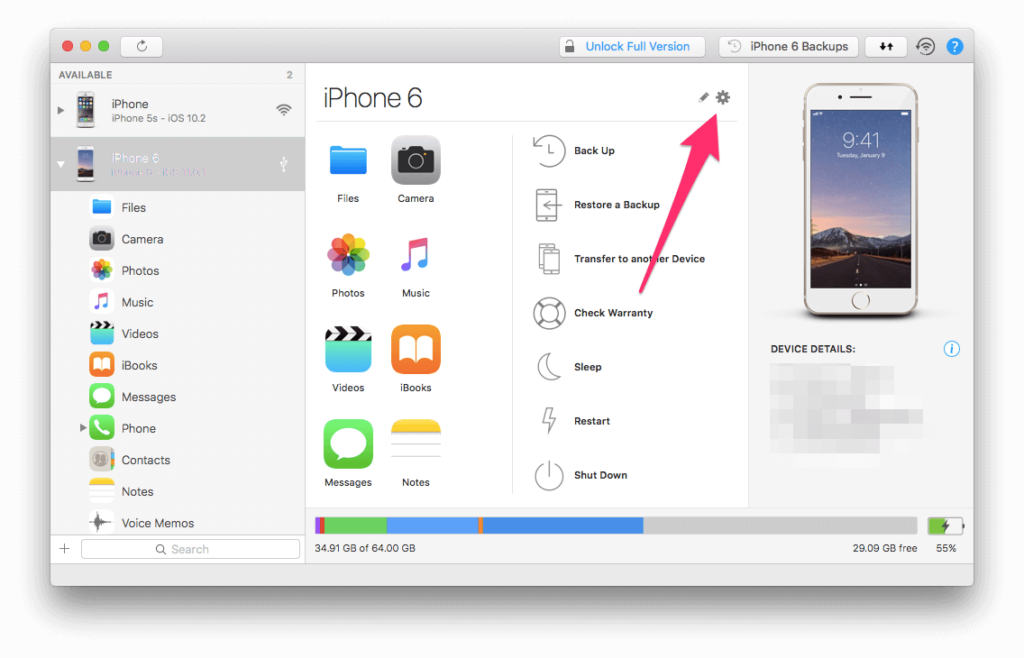Click the storage usage bar

pos(615,525)
